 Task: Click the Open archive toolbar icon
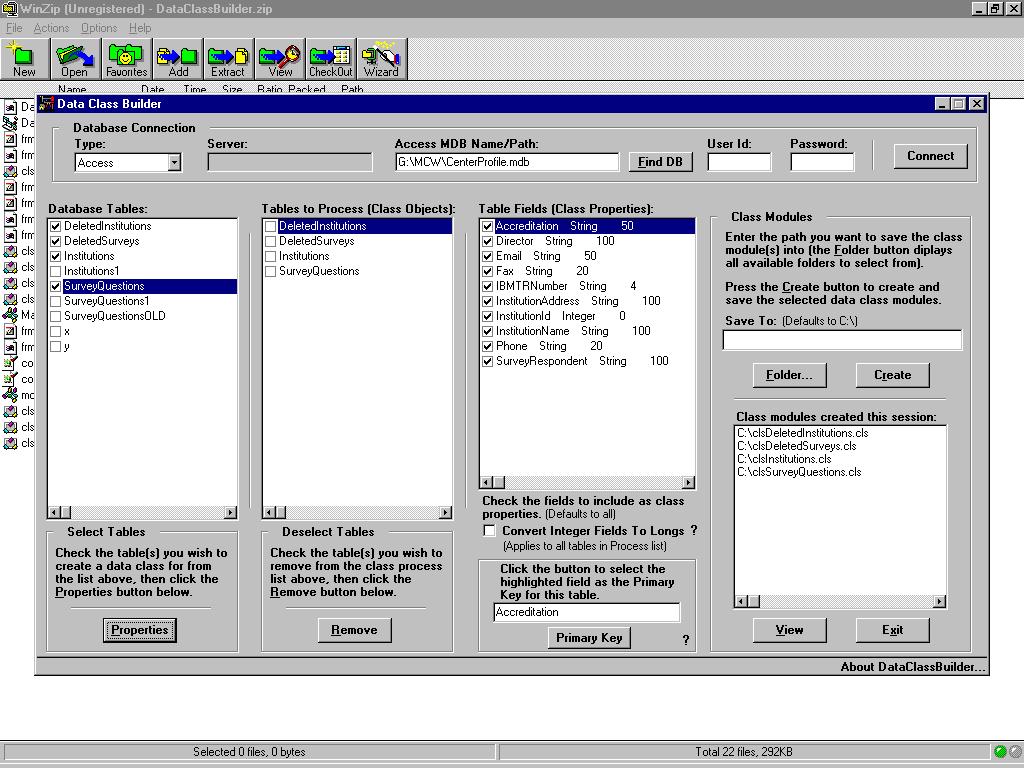pos(74,59)
